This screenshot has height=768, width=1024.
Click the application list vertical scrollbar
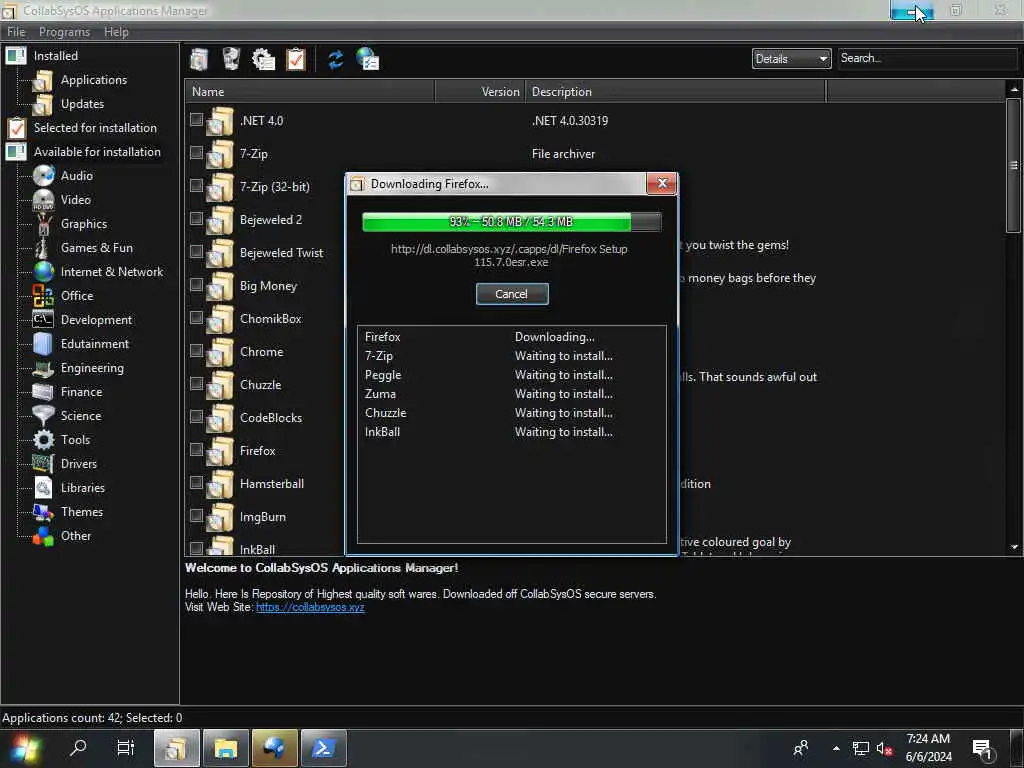[1013, 165]
